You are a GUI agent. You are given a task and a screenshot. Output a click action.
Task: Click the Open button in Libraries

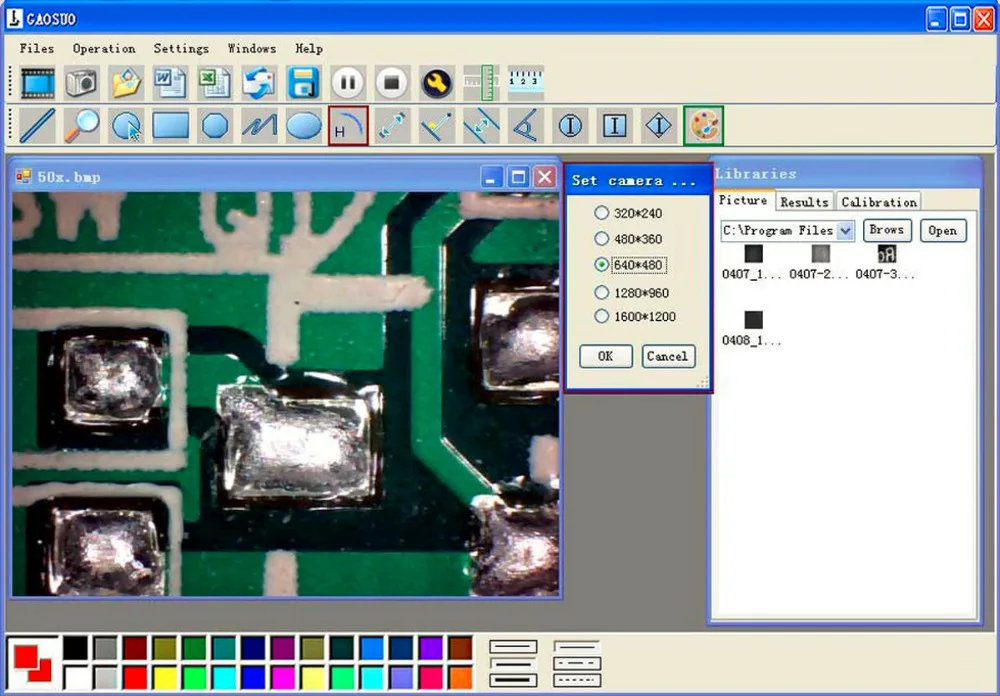[943, 230]
